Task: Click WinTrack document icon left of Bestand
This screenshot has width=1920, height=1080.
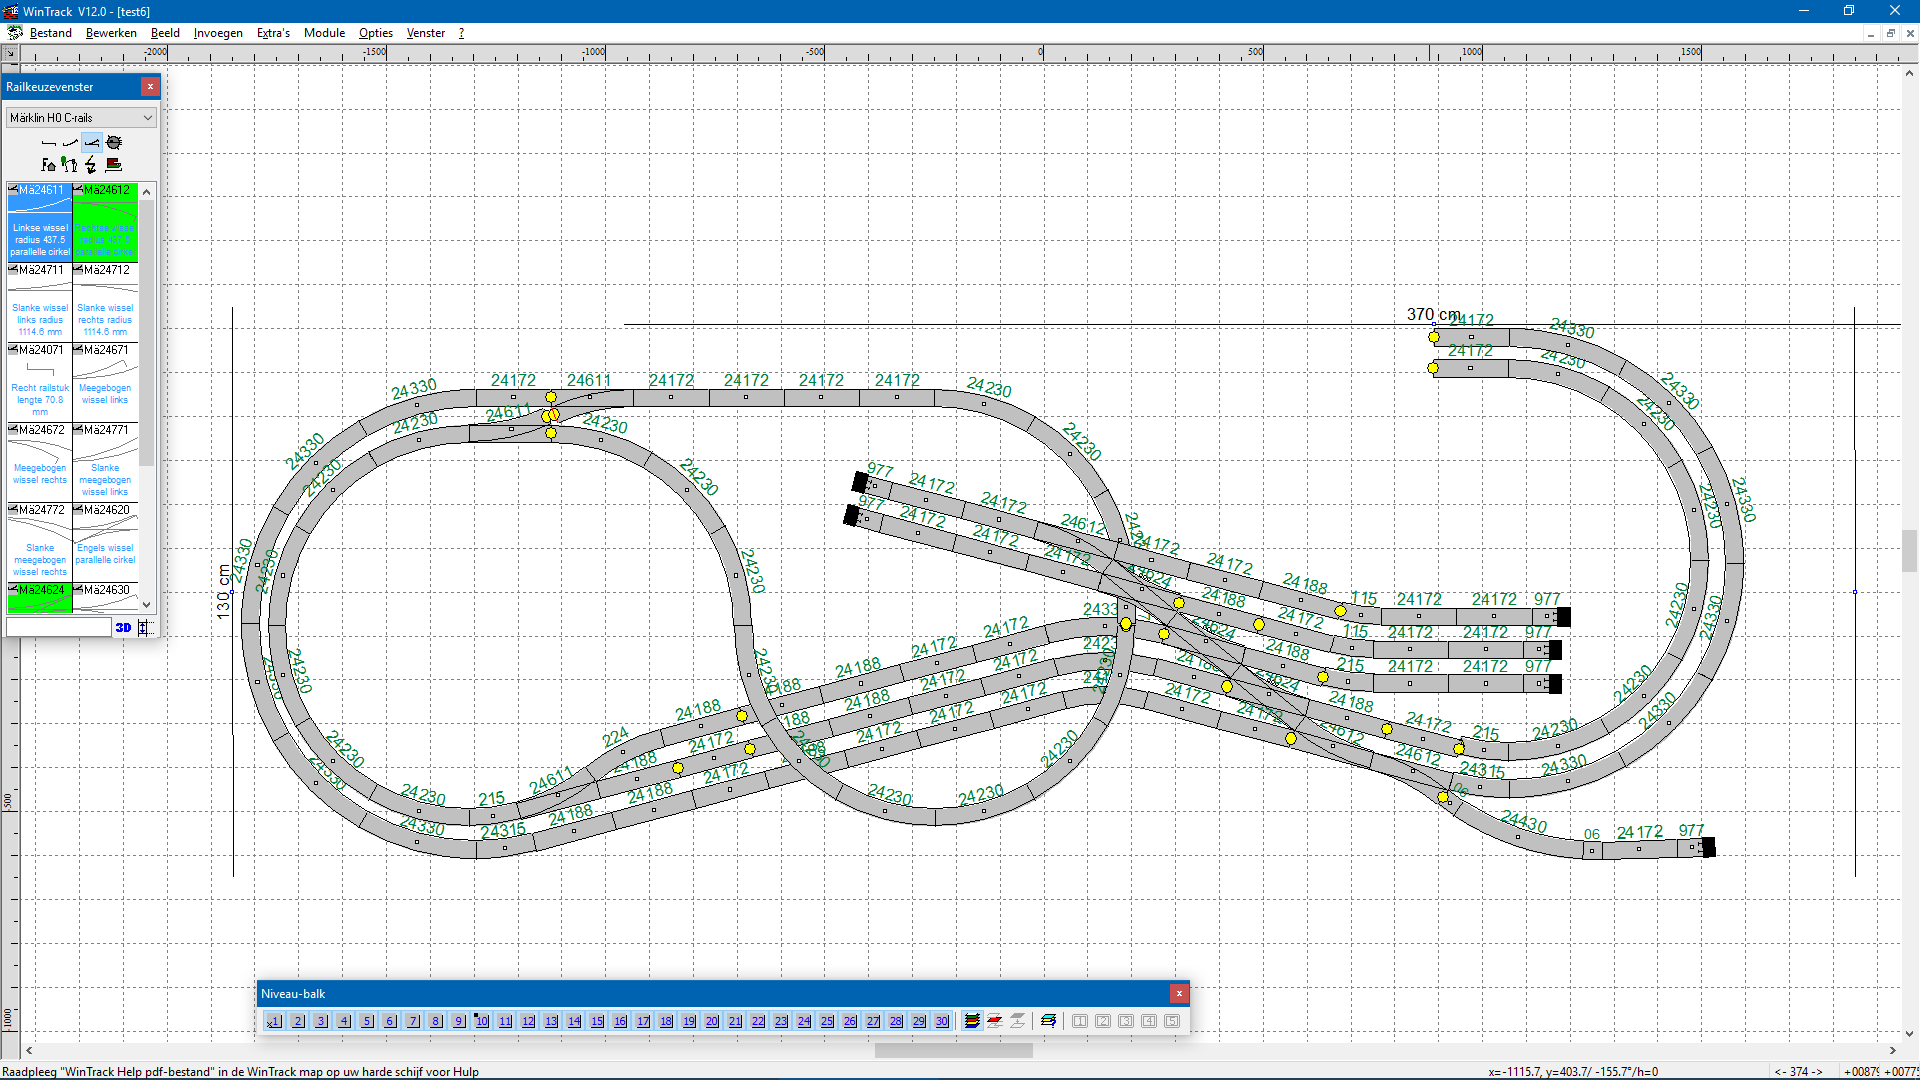Action: [x=14, y=33]
